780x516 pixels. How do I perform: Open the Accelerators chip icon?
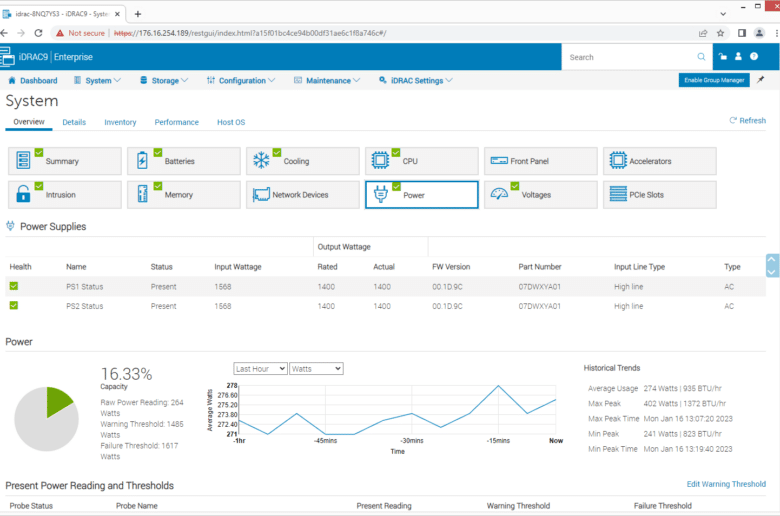pyautogui.click(x=618, y=160)
